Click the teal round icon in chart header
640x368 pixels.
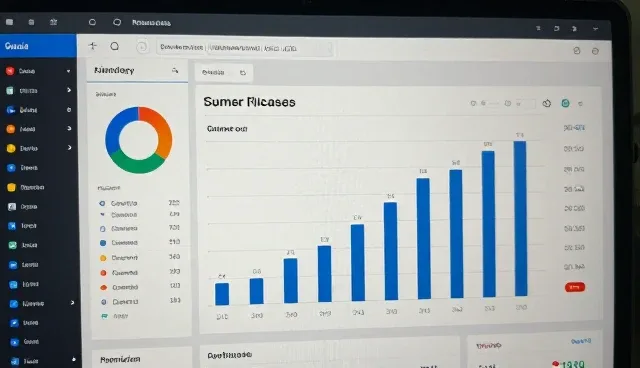(565, 103)
